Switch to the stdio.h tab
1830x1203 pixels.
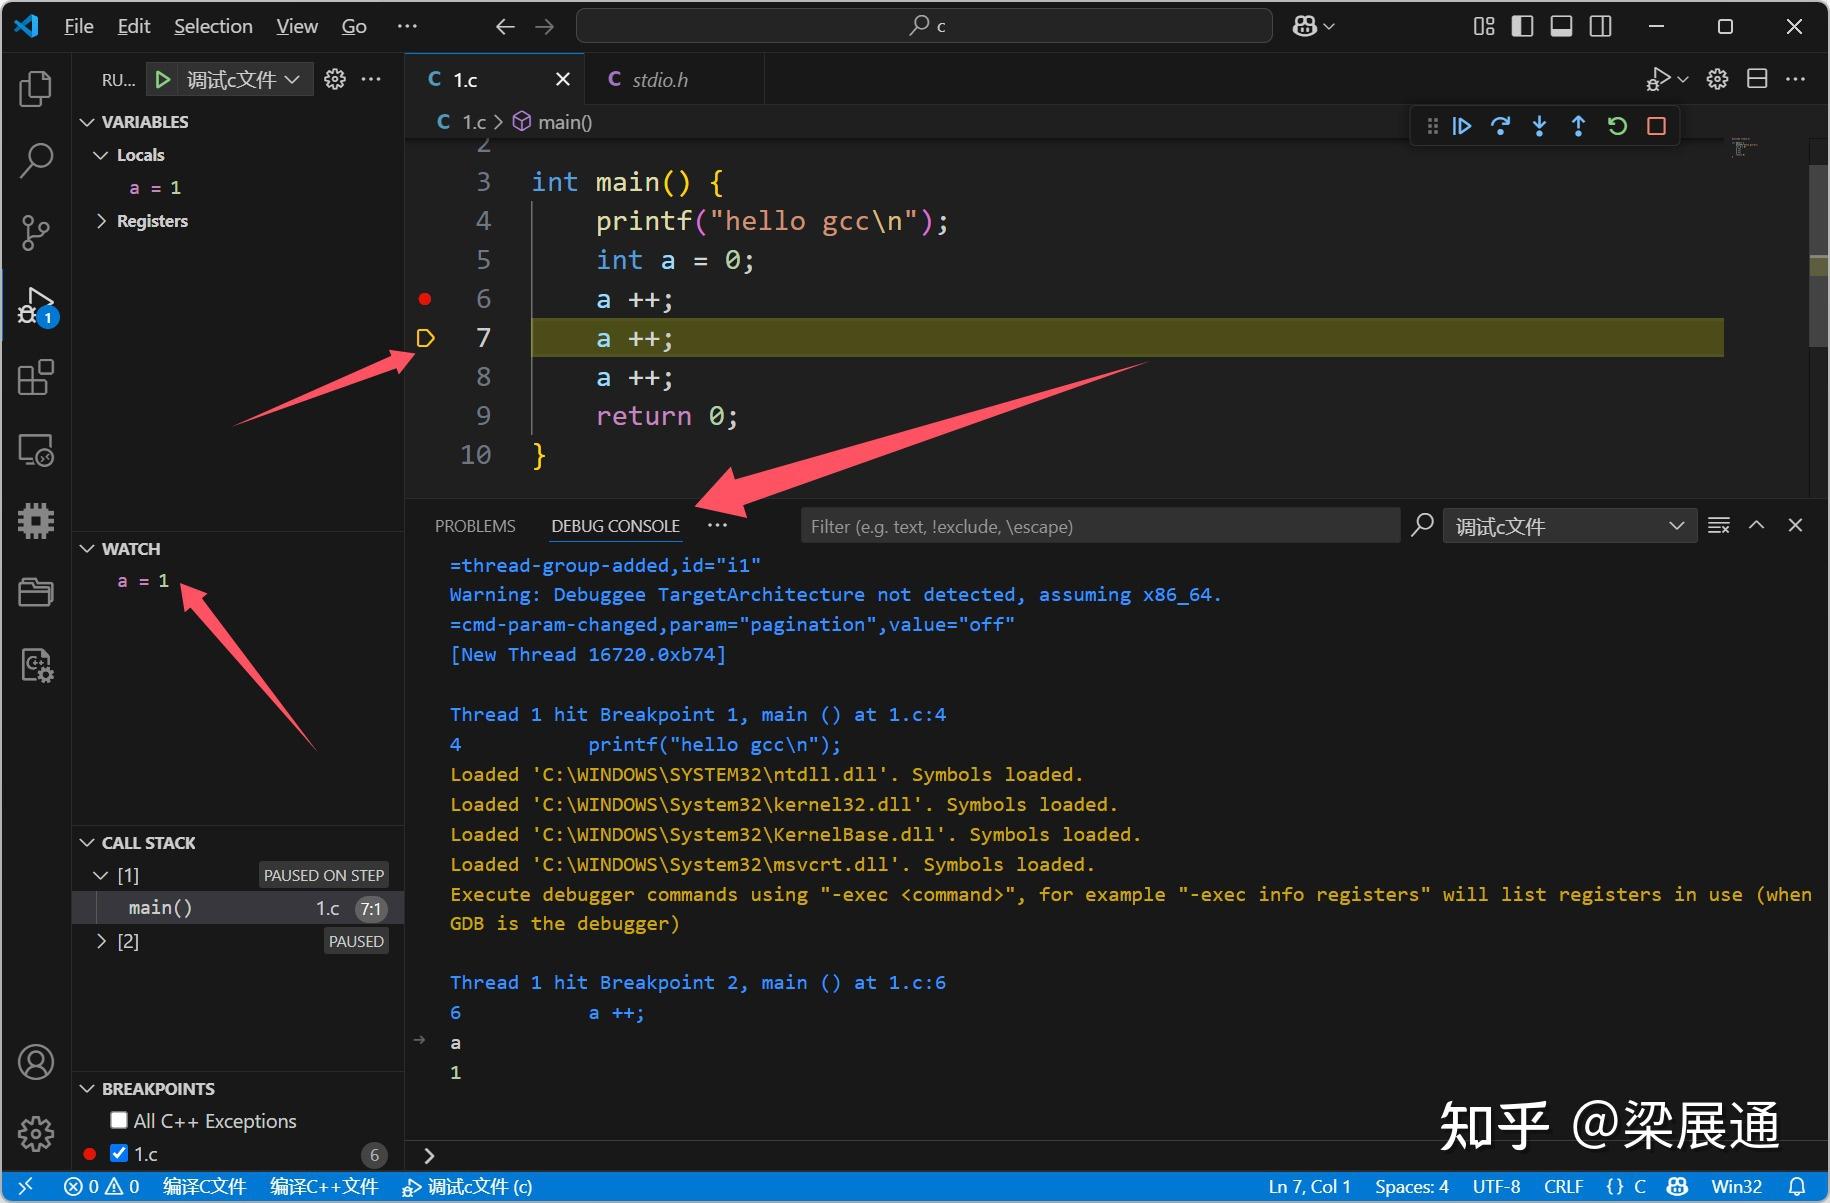tap(660, 79)
